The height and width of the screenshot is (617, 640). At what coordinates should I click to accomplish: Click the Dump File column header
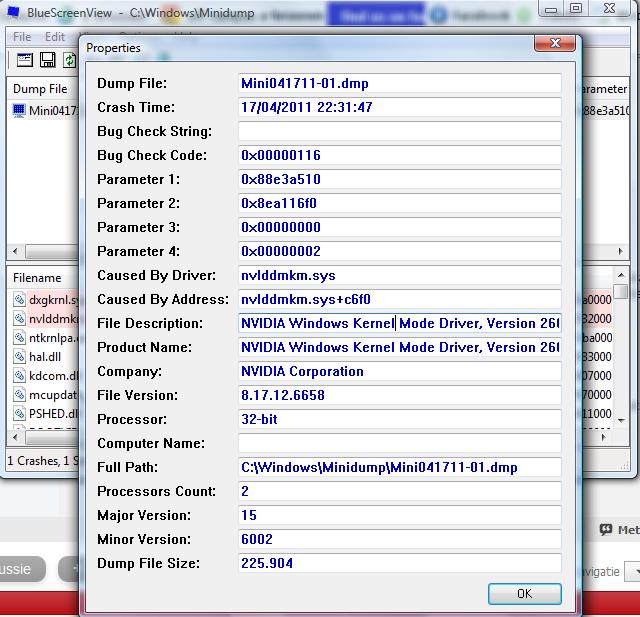point(40,89)
